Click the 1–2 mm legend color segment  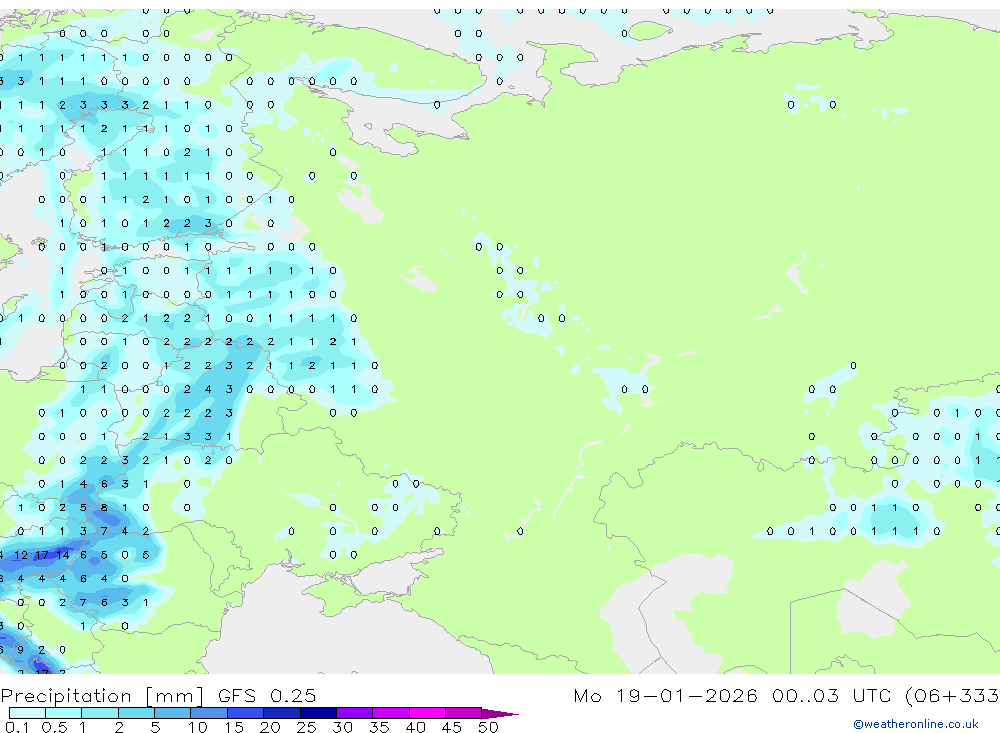click(x=99, y=713)
